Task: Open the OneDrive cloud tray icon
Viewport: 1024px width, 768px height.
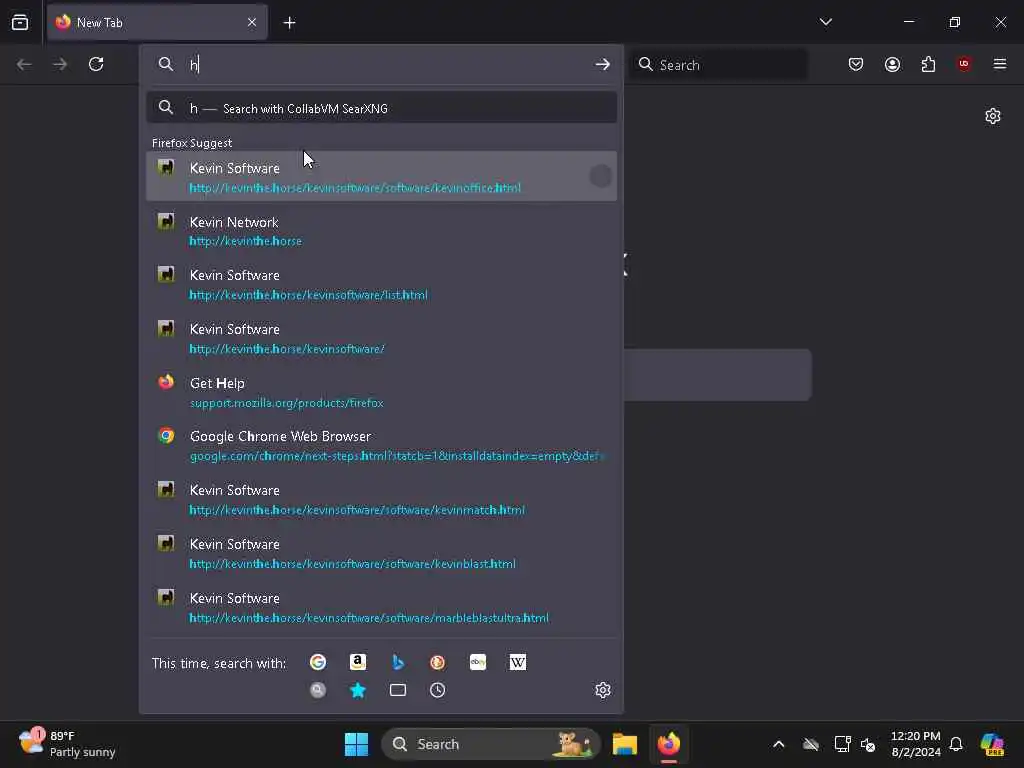Action: (x=810, y=744)
